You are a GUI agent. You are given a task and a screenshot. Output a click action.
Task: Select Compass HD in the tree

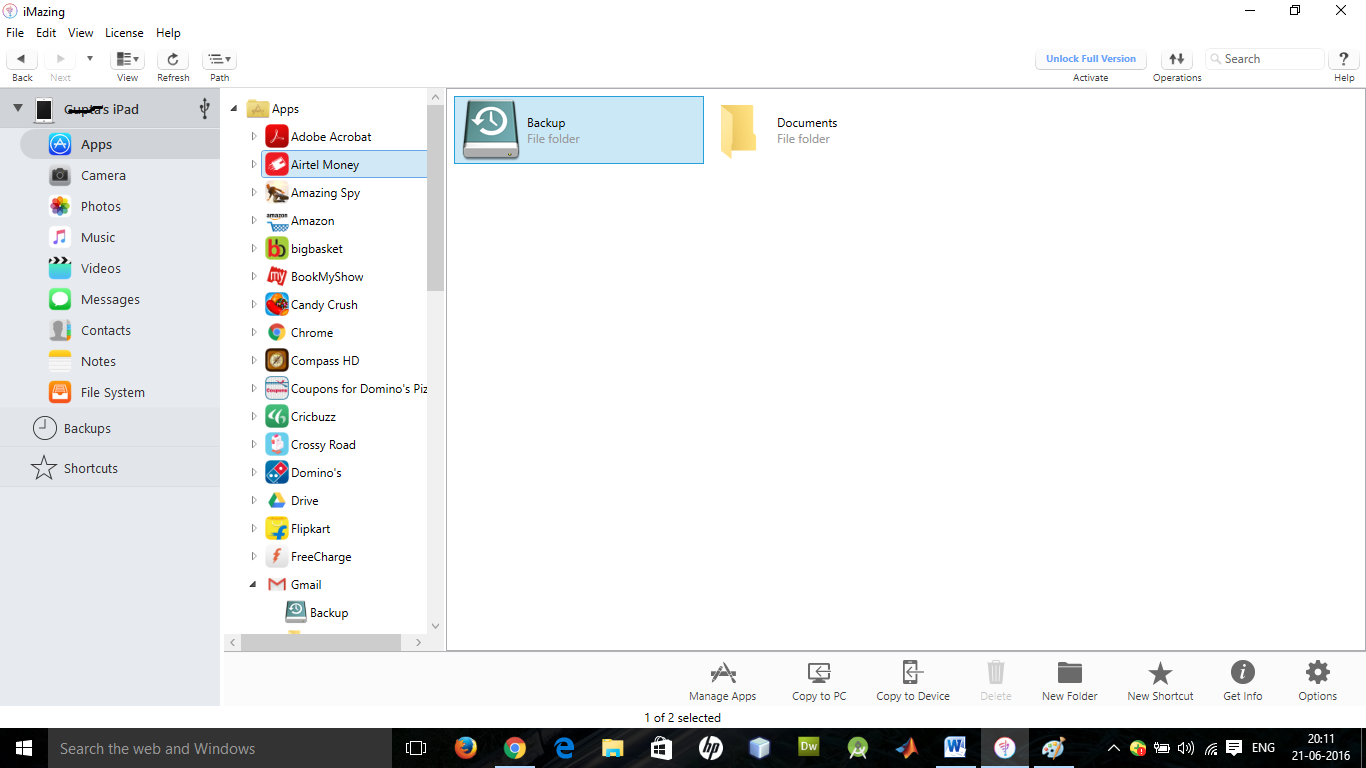pos(324,361)
